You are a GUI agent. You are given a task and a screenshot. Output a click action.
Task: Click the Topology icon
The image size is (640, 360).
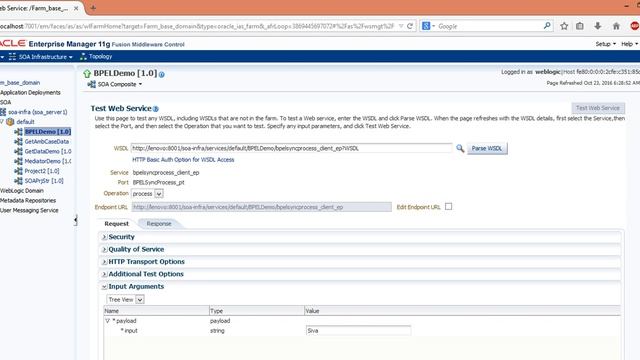point(83,56)
